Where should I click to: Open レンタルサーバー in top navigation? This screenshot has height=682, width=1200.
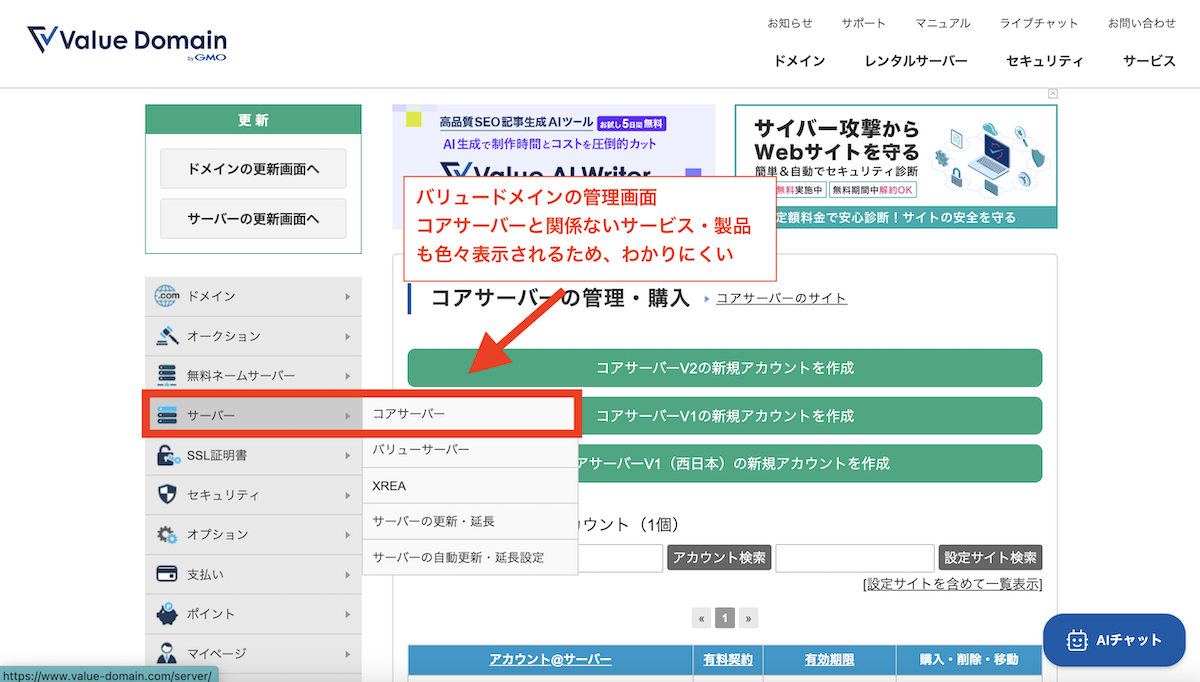point(916,61)
